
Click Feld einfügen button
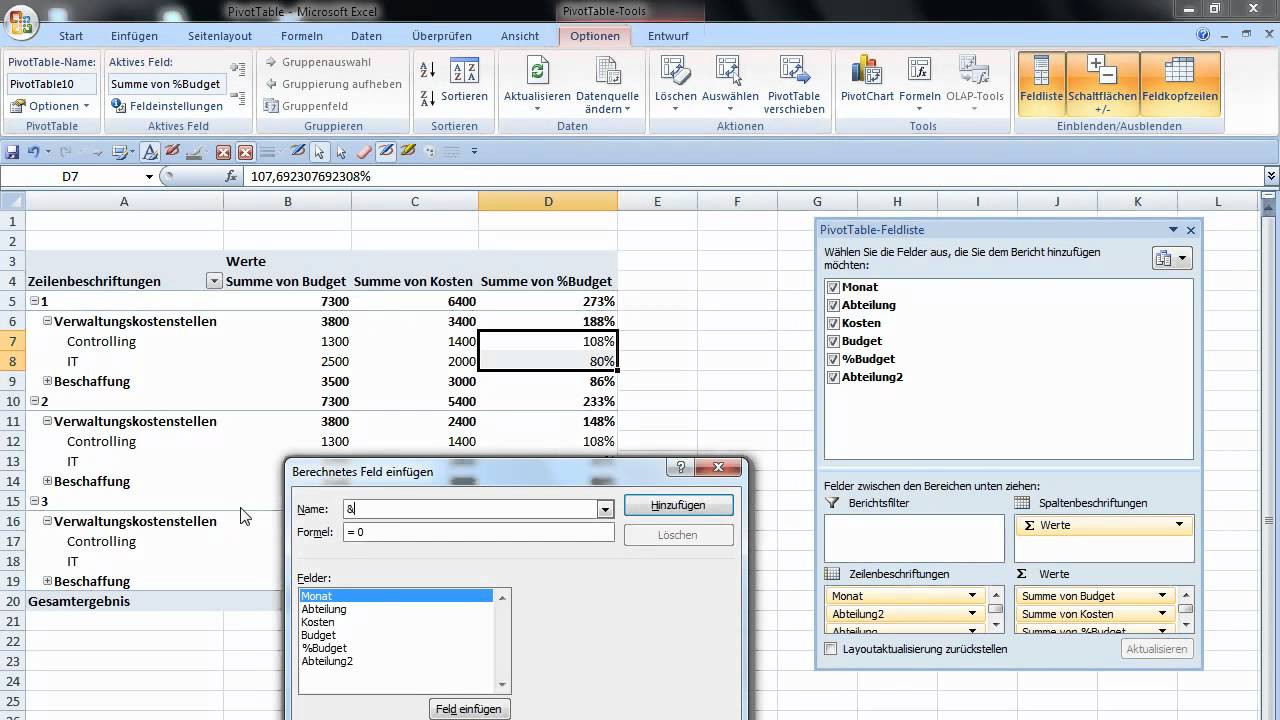coord(469,709)
